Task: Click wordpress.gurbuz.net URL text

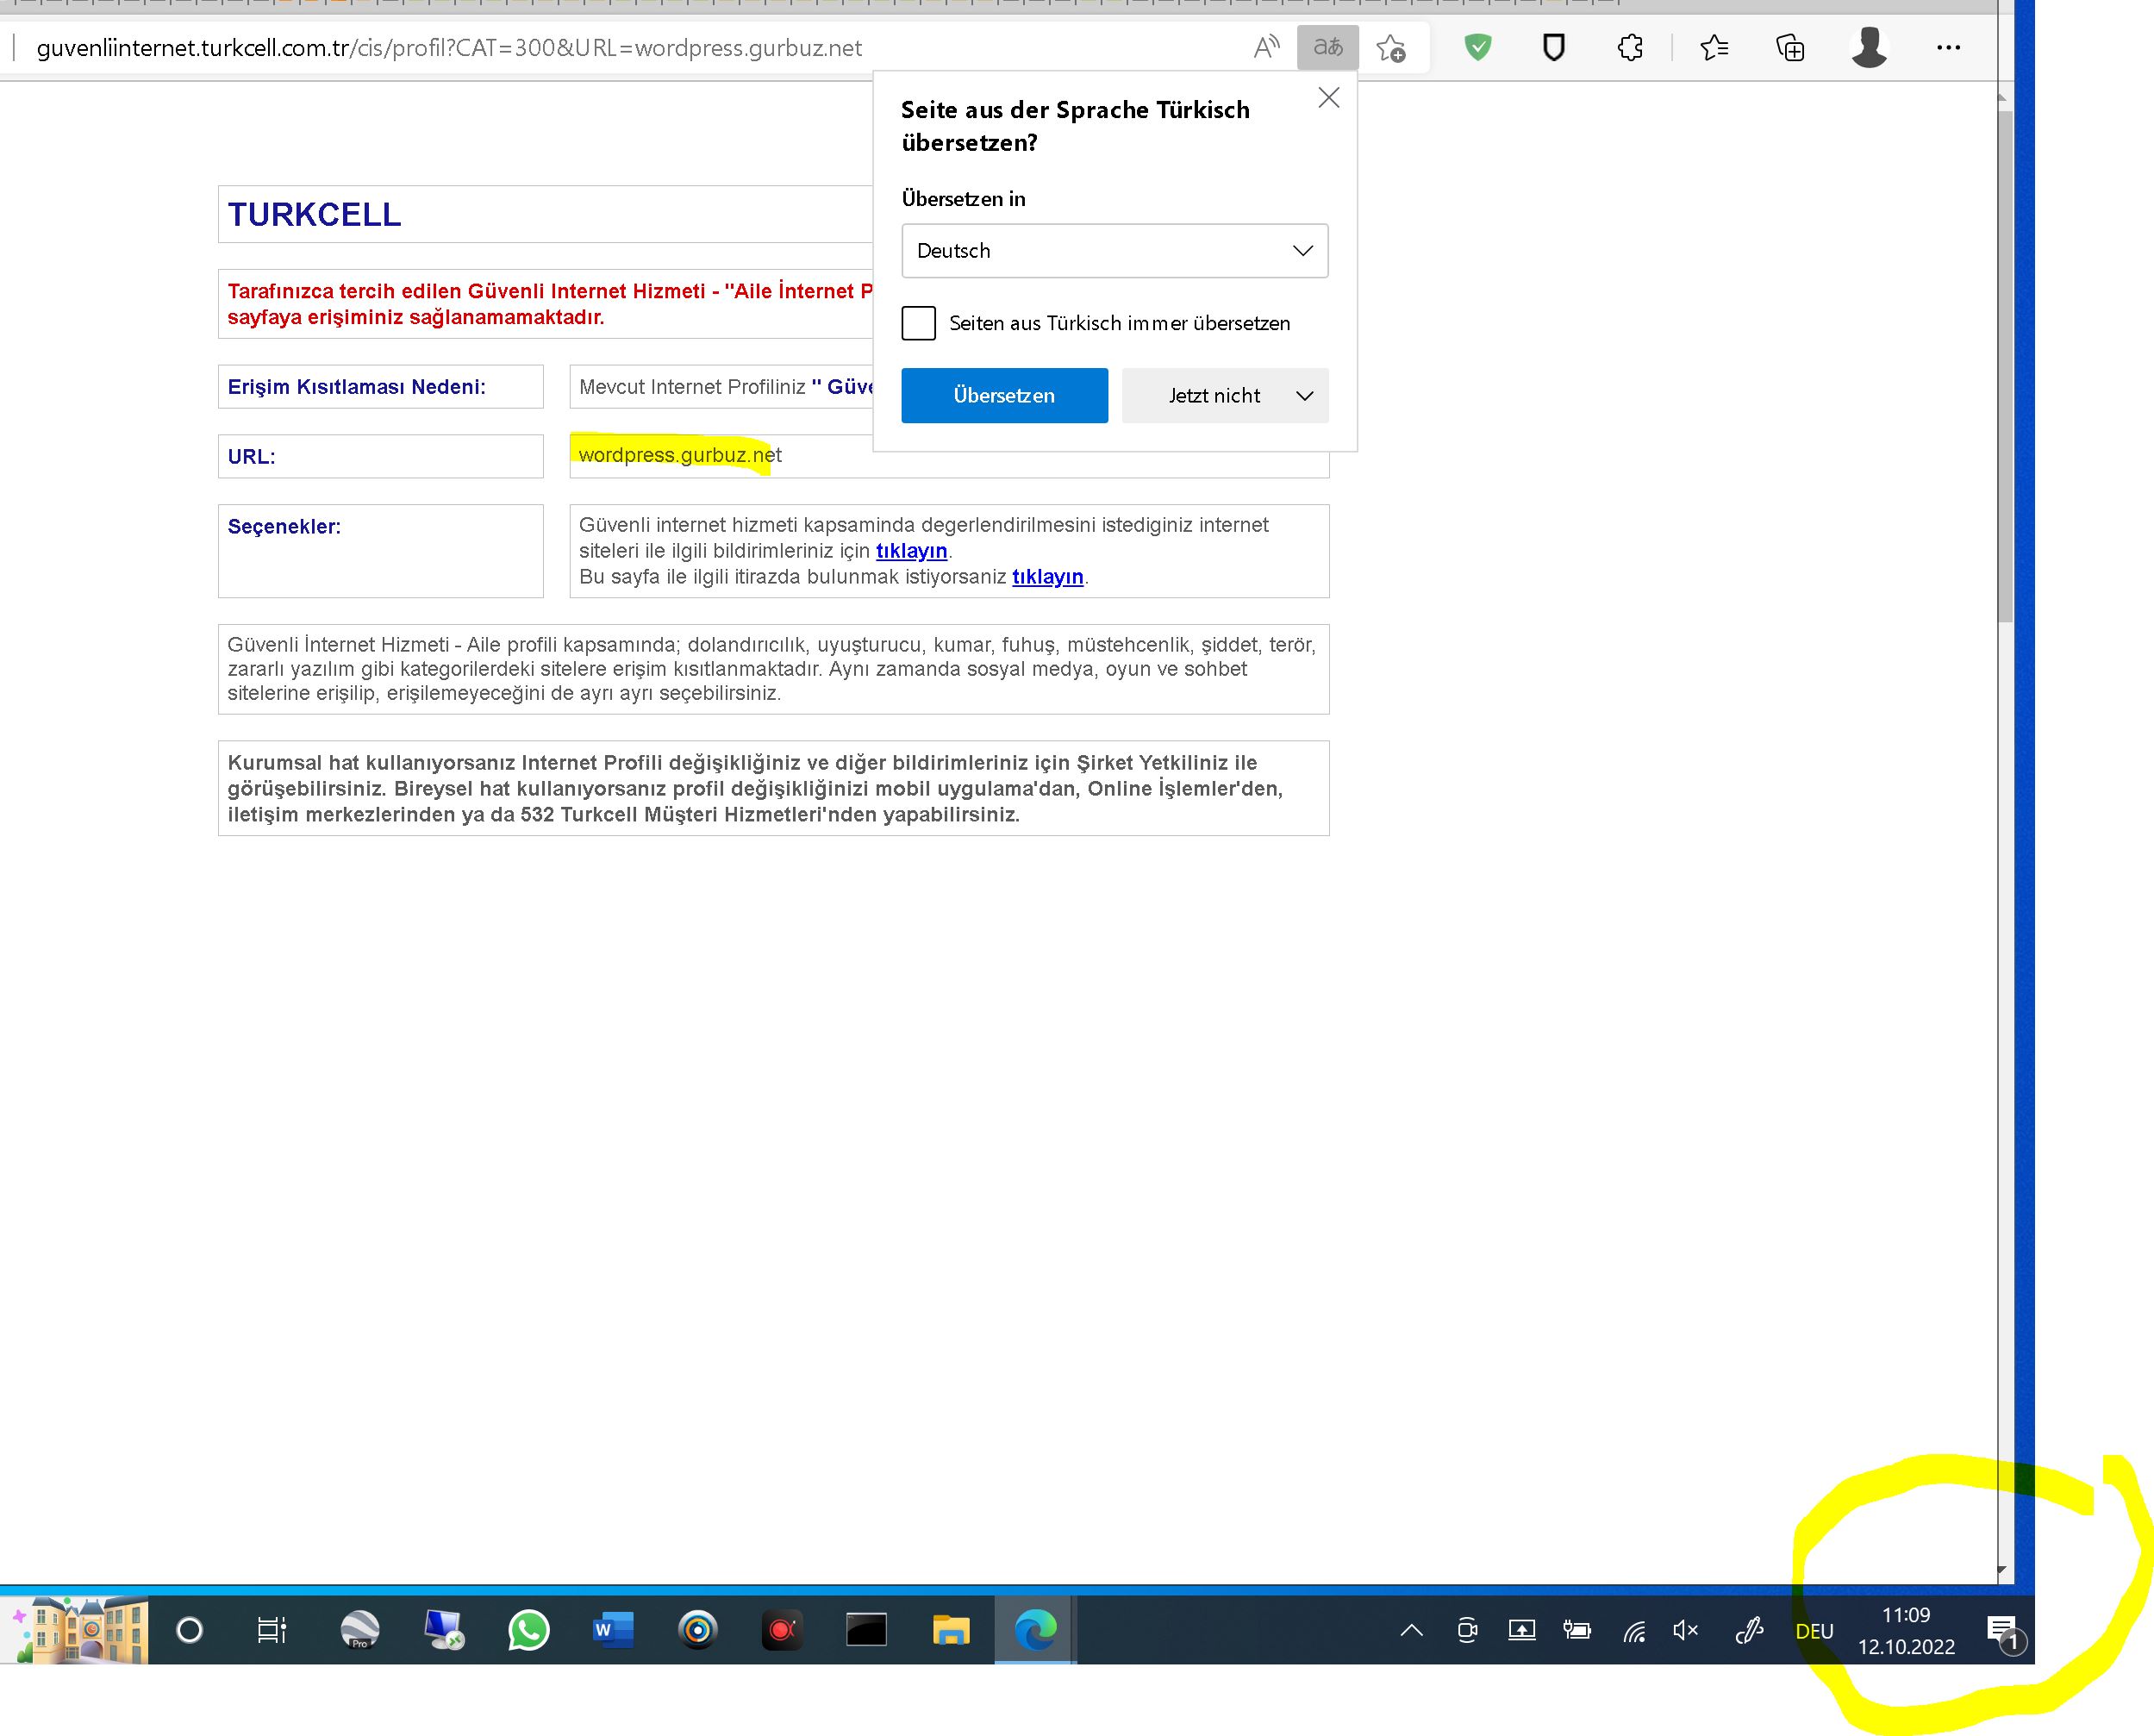Action: (680, 455)
